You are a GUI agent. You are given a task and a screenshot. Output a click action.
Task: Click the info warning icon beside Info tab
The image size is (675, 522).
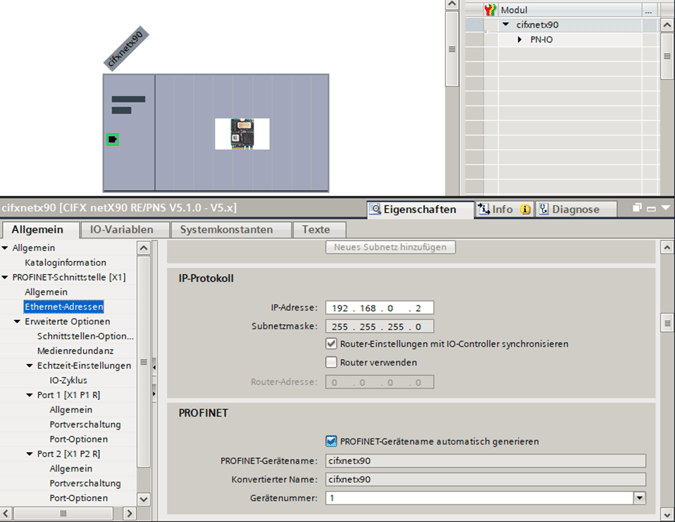click(x=525, y=209)
